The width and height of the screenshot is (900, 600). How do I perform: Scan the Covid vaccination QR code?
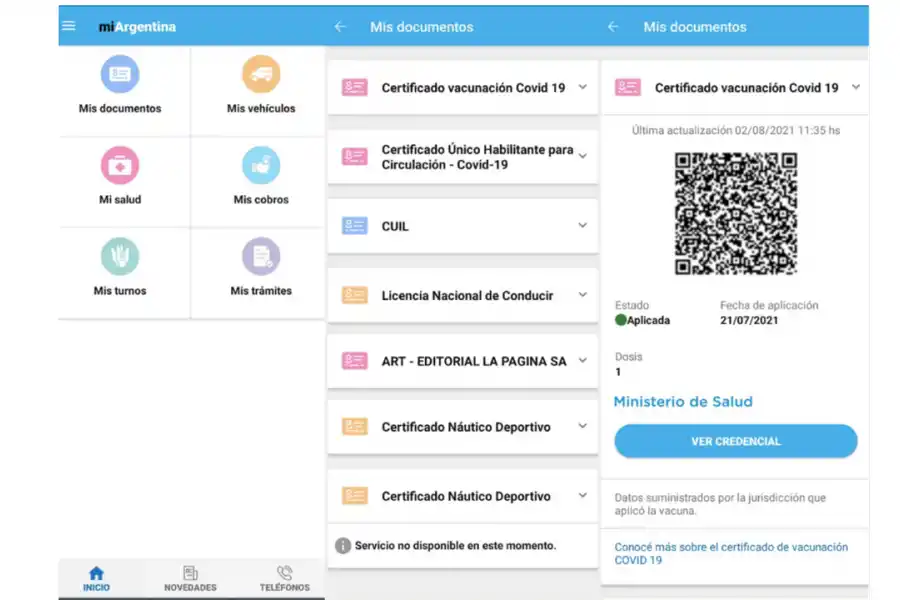(x=736, y=212)
